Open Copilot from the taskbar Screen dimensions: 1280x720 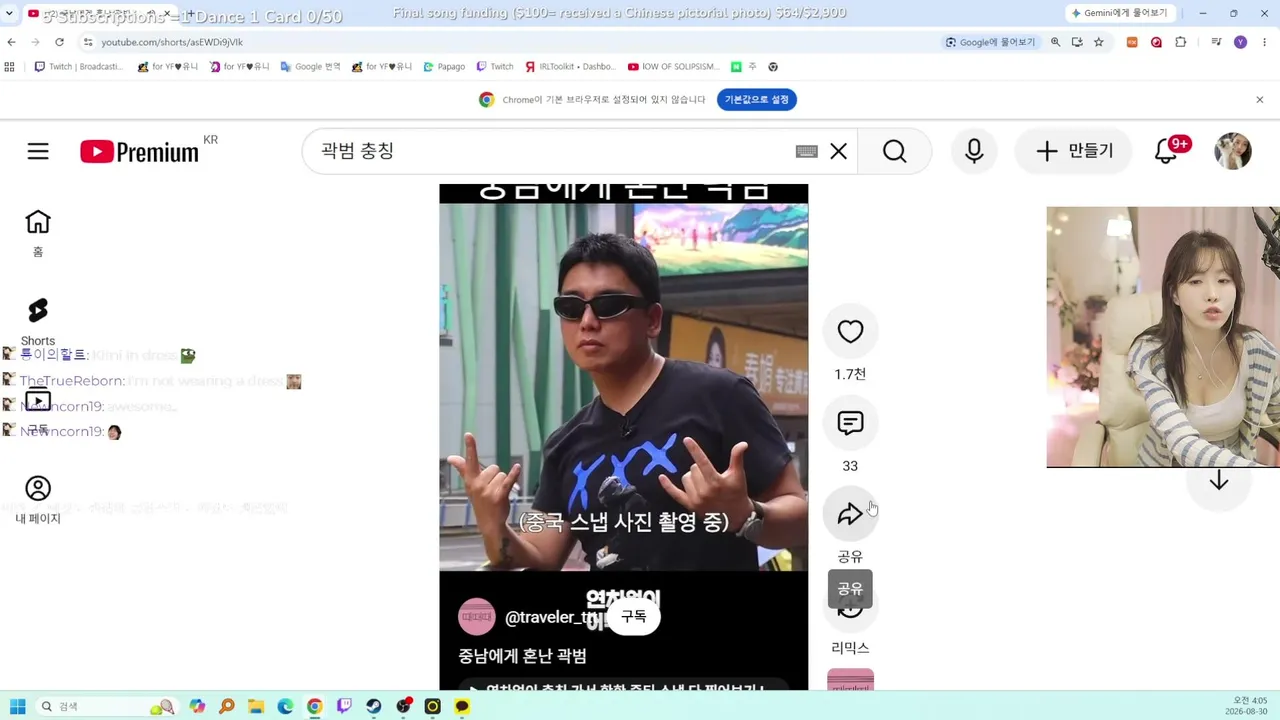tap(197, 706)
